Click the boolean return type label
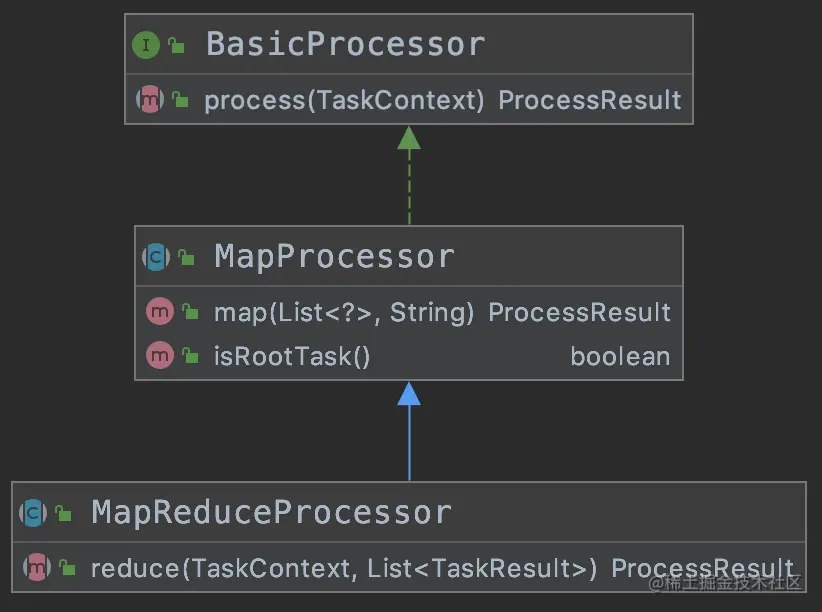Image resolution: width=822 pixels, height=612 pixels. coord(620,357)
